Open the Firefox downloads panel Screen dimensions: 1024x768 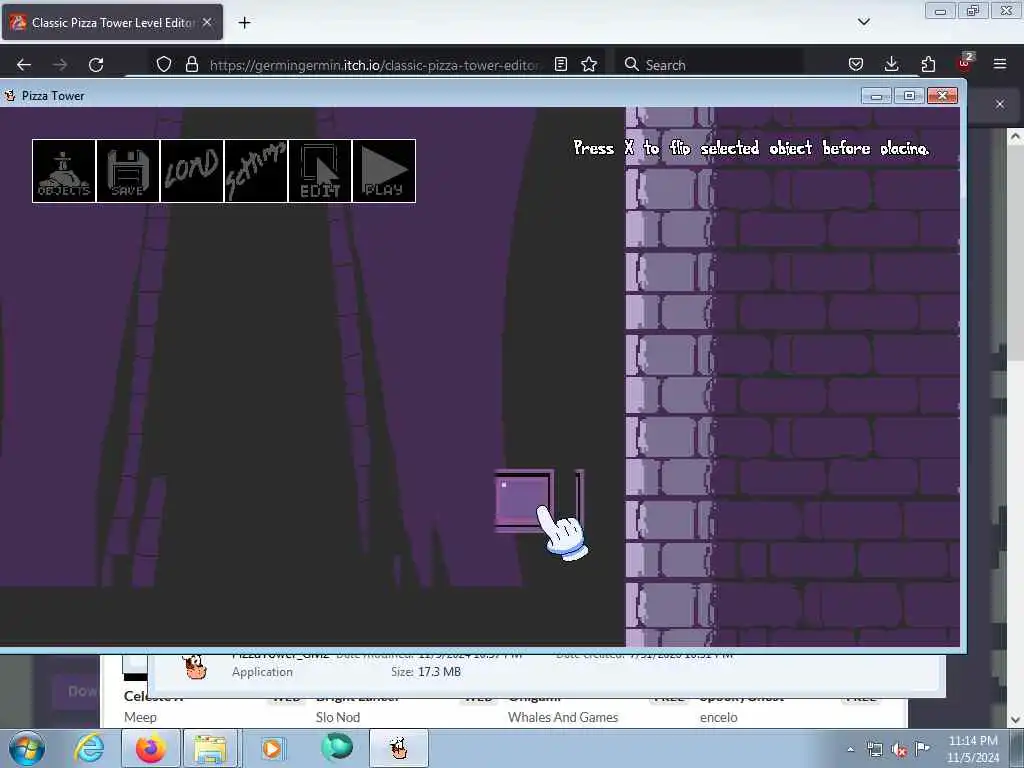[891, 64]
